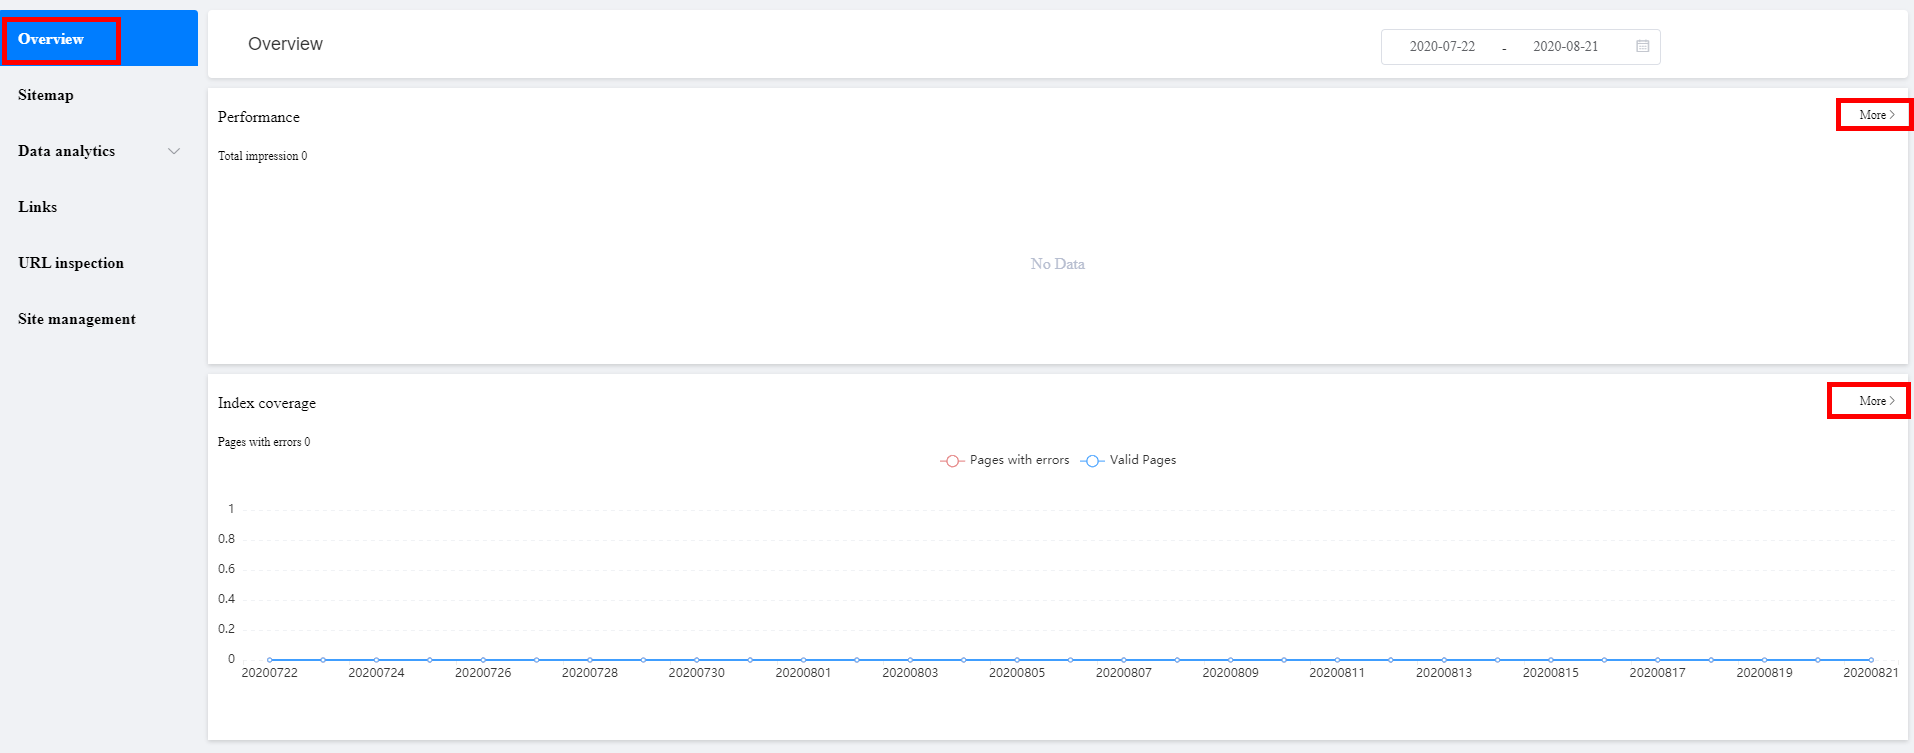The height and width of the screenshot is (753, 1914).
Task: Click the Performance panel heading
Action: pos(259,117)
